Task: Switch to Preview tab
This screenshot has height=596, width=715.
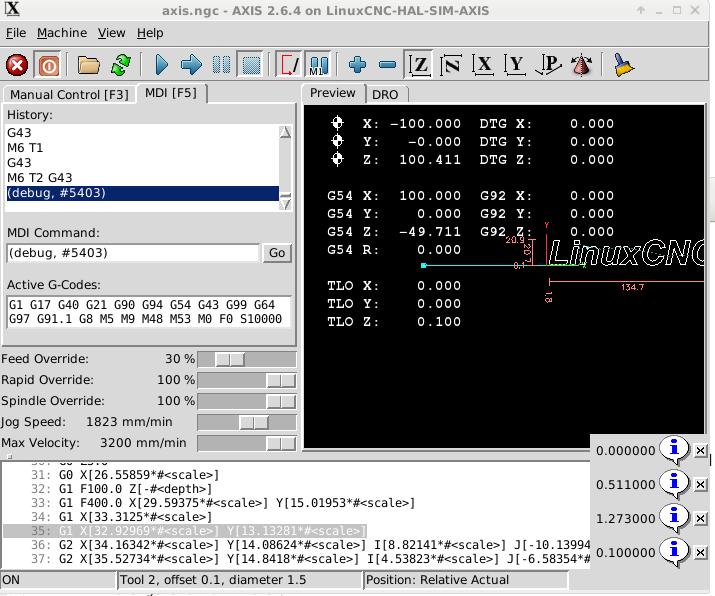Action: click(333, 93)
